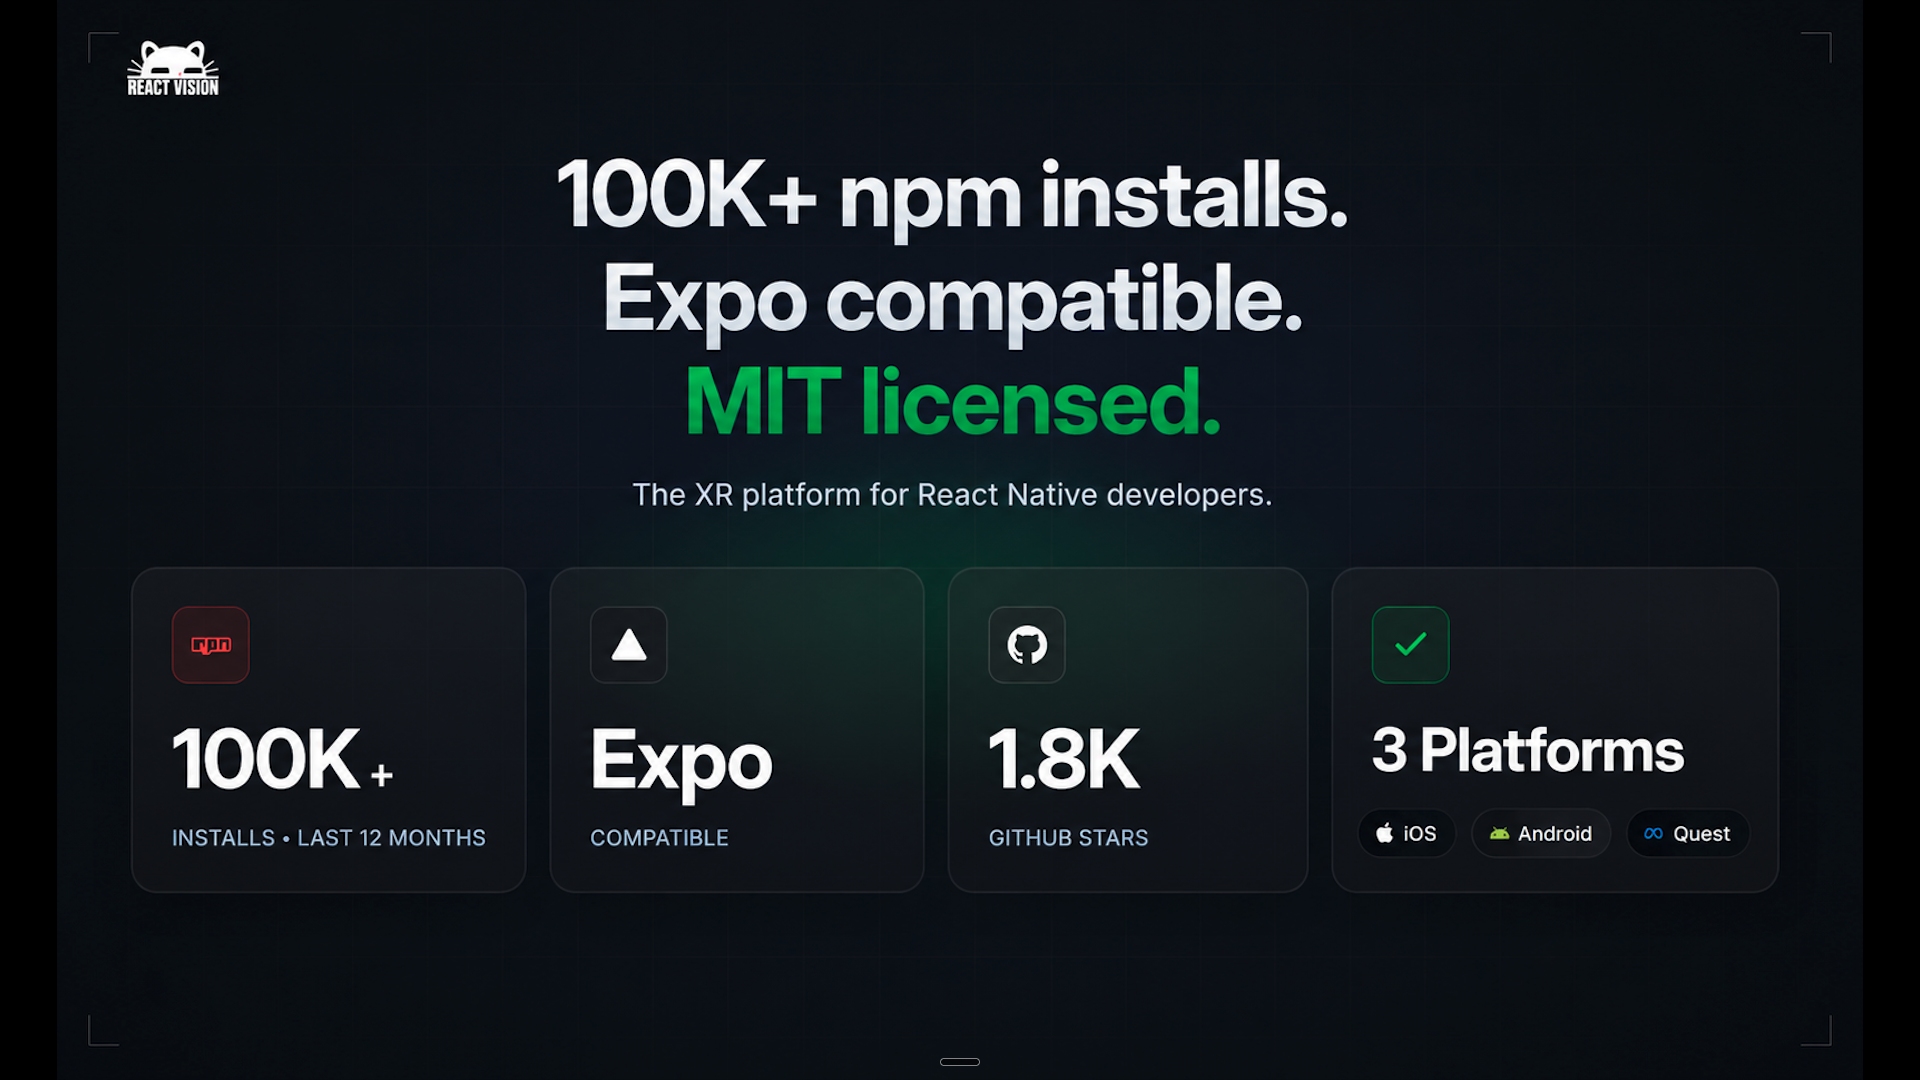The width and height of the screenshot is (1920, 1080).
Task: Click the bottom center handle bar
Action: [x=960, y=1062]
